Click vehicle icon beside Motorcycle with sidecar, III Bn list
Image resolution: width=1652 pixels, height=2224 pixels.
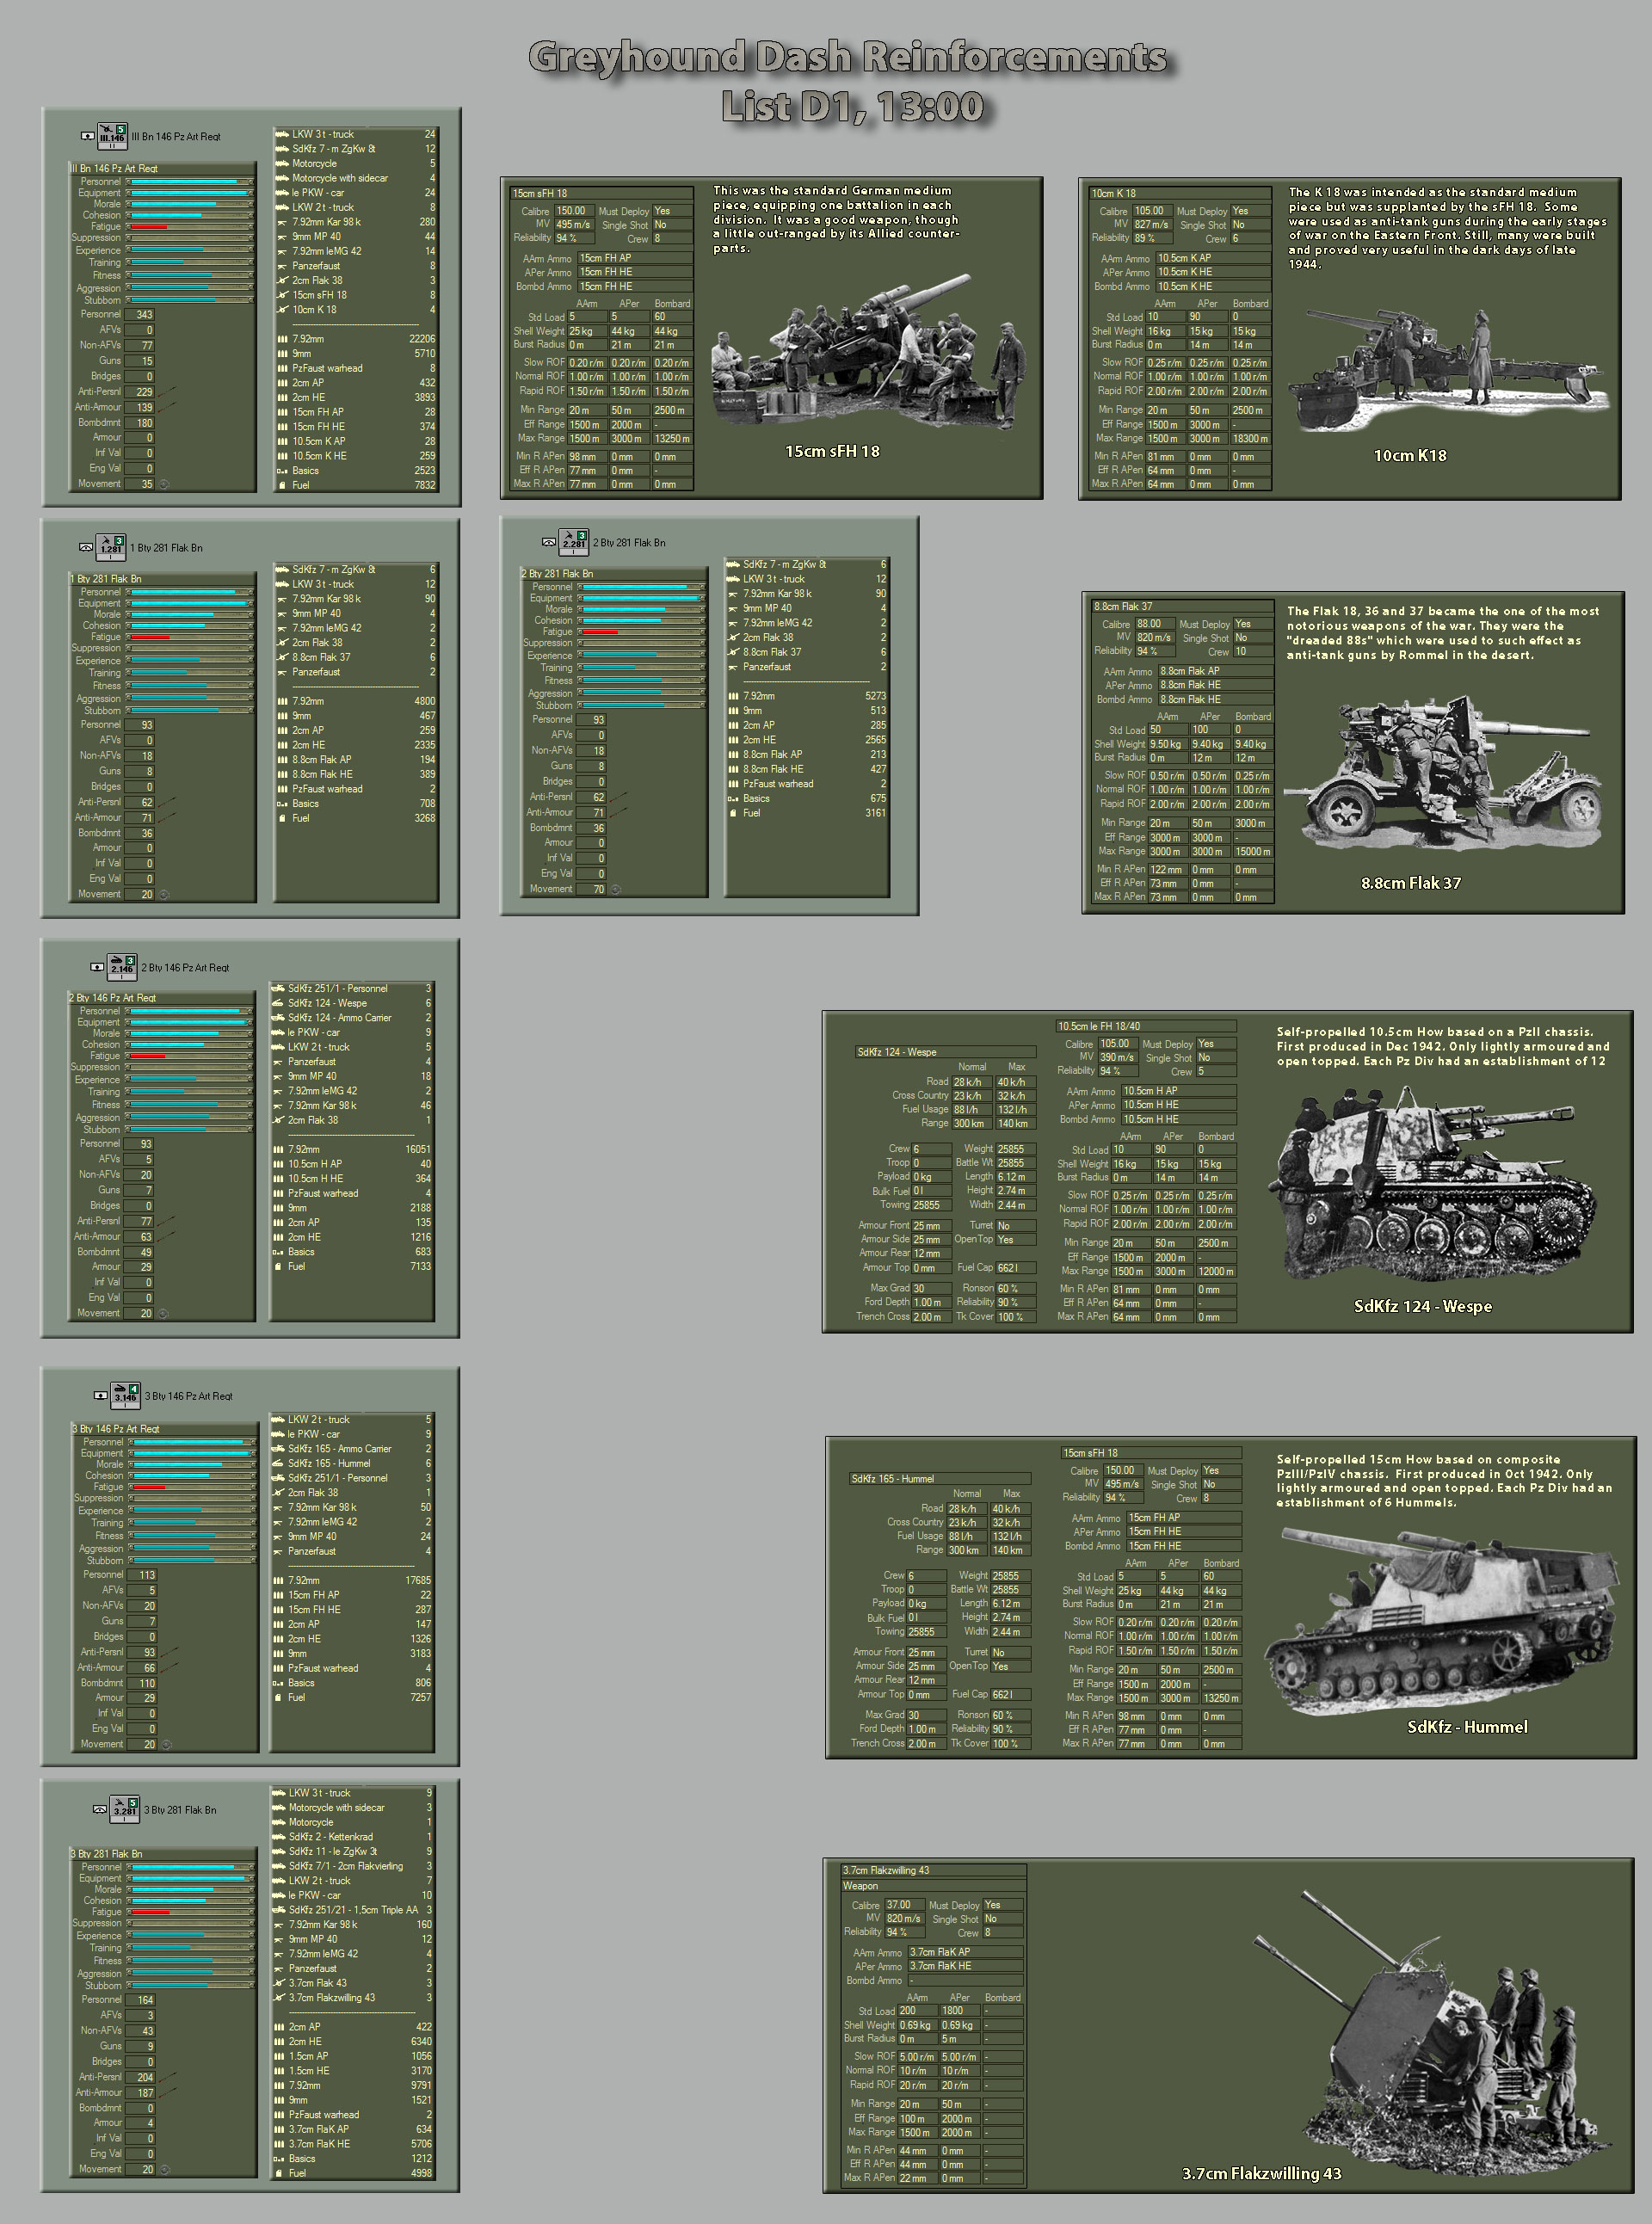[283, 178]
